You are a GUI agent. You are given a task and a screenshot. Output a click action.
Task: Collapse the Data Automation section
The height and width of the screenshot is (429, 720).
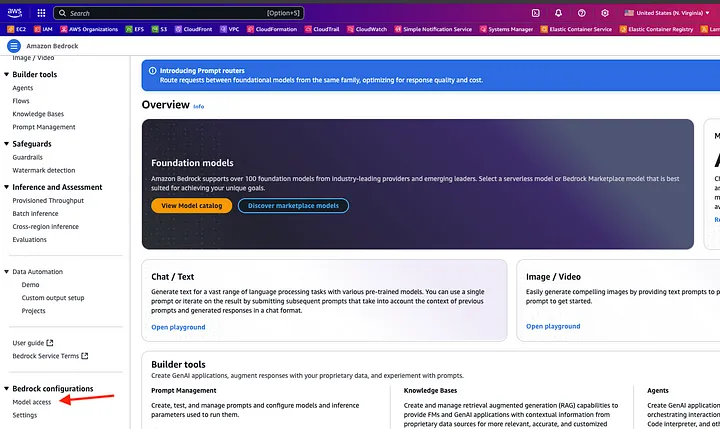pos(6,271)
